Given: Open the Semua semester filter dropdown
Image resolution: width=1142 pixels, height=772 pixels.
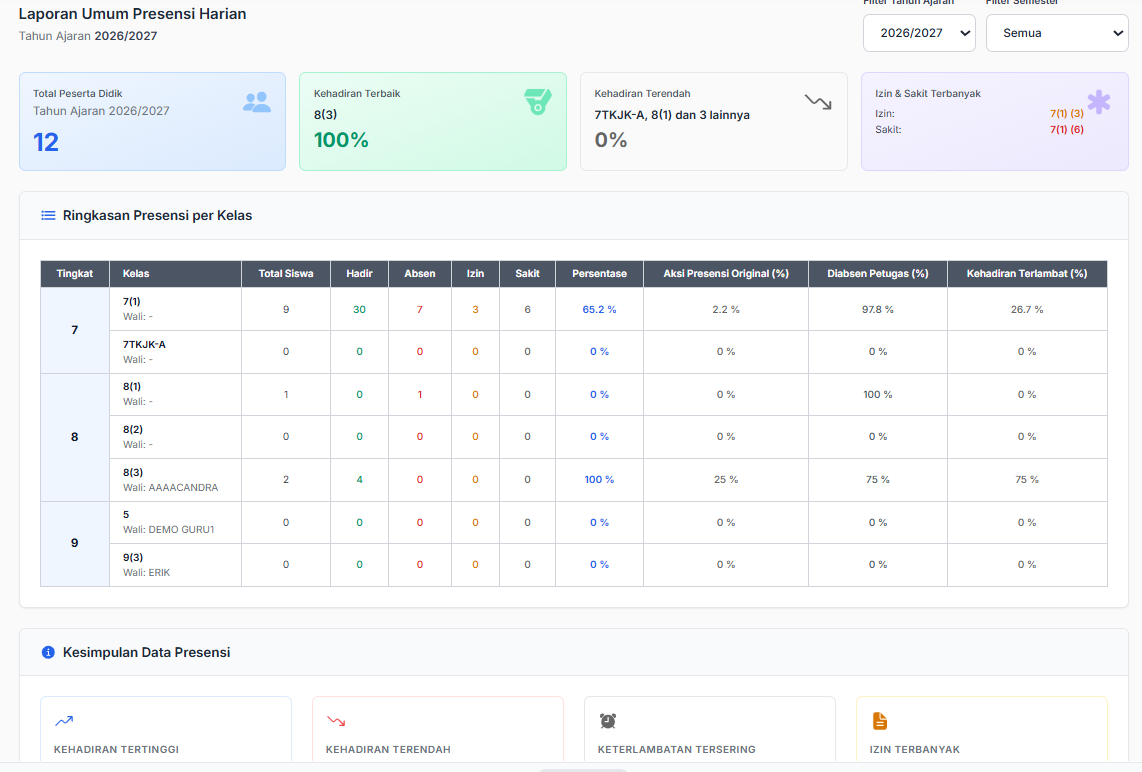Looking at the screenshot, I should point(1057,33).
